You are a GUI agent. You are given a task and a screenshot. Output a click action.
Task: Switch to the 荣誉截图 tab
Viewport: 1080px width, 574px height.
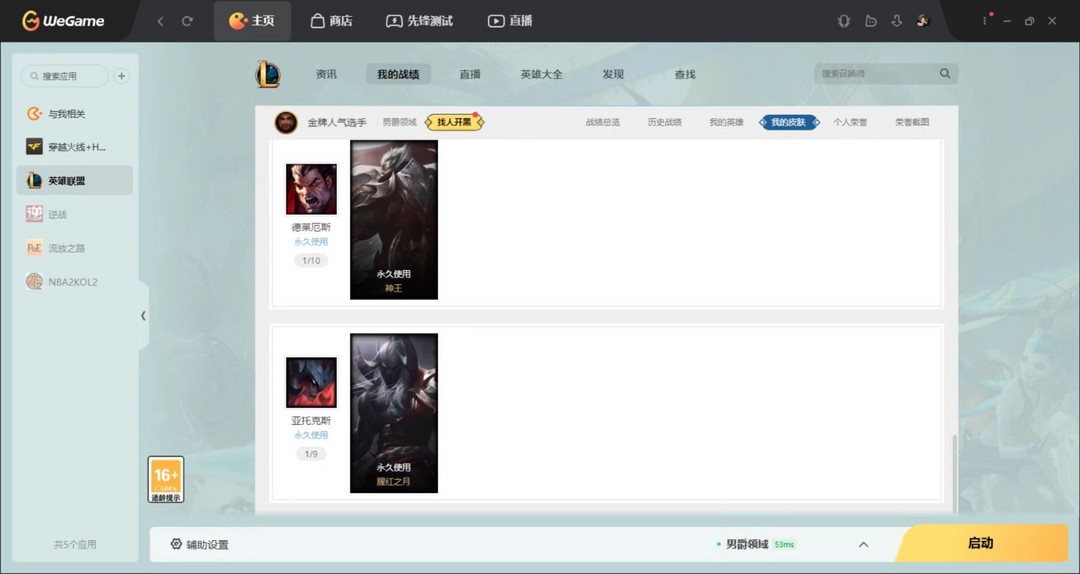pos(912,122)
